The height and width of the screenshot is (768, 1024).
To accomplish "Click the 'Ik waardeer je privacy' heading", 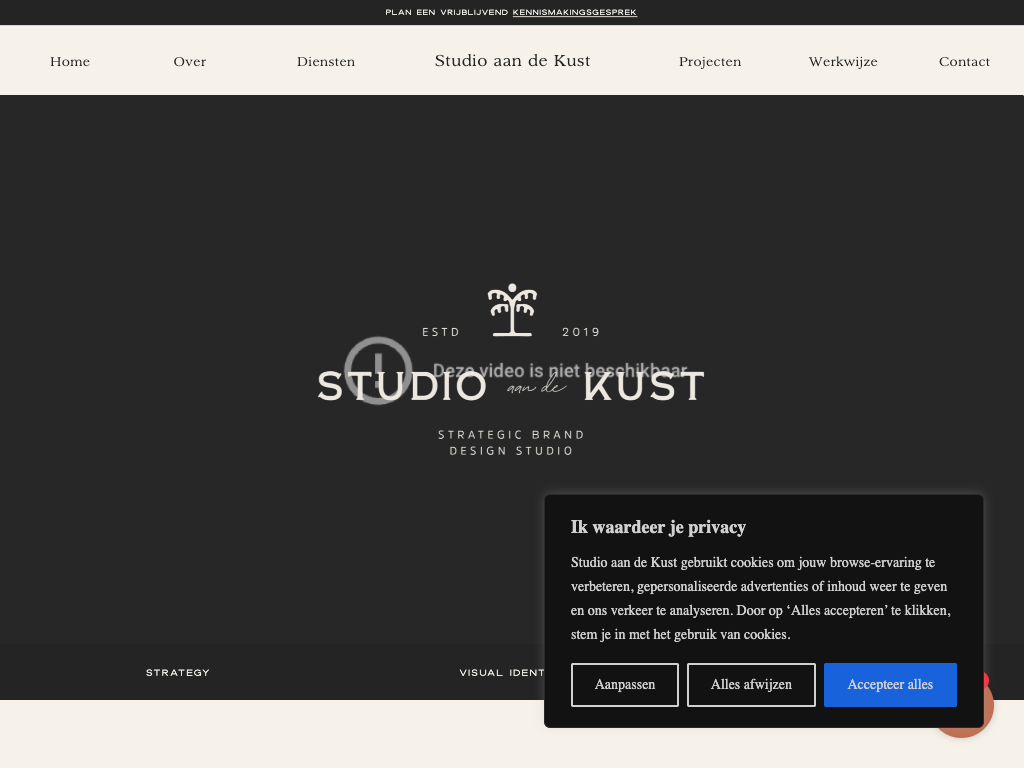I will [x=658, y=527].
